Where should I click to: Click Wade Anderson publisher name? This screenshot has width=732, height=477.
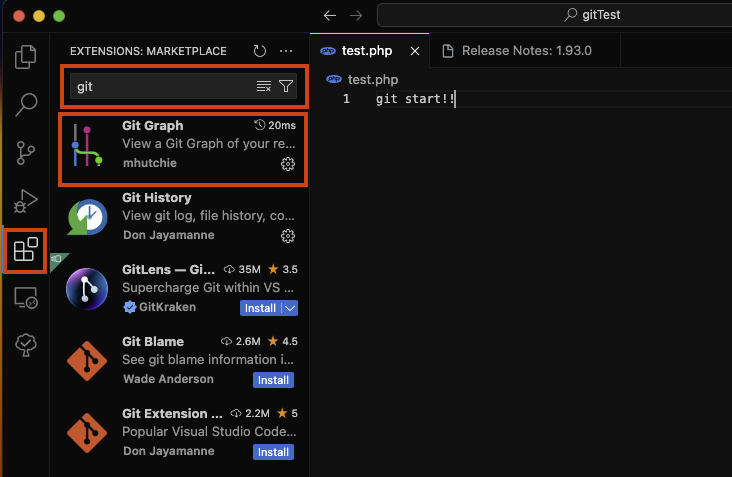(x=168, y=379)
